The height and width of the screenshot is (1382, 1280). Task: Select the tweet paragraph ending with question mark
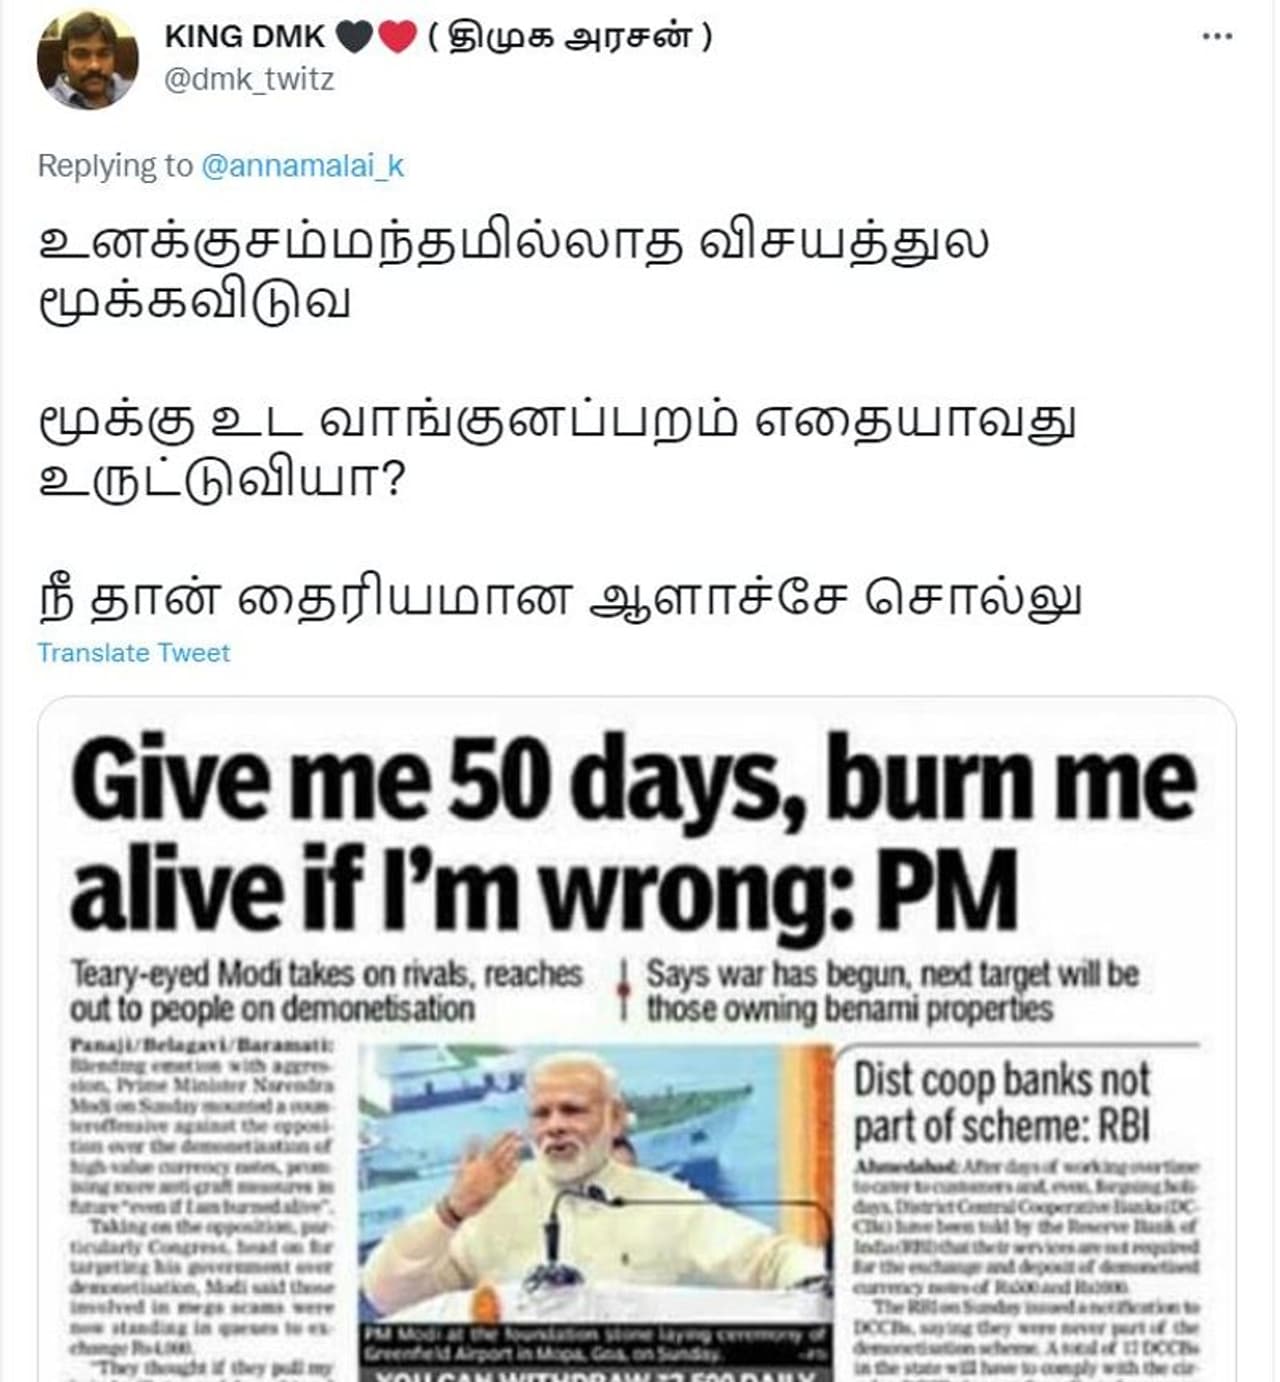point(558,450)
